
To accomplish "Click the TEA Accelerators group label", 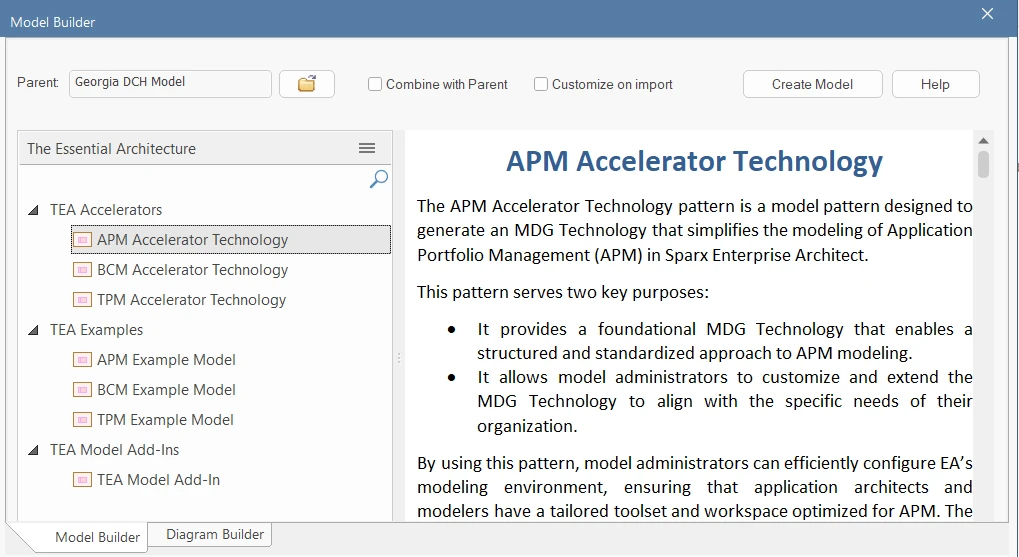I will coord(106,210).
